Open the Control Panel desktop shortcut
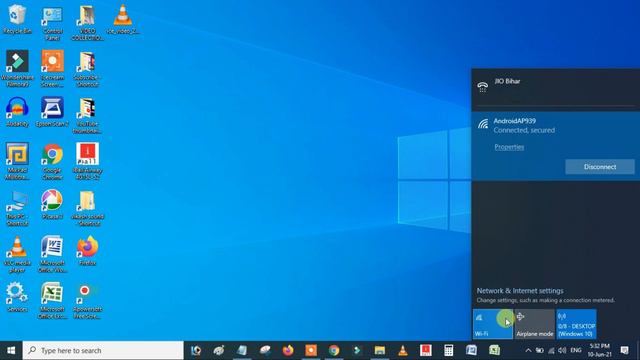Image resolution: width=640 pixels, height=360 pixels. coord(52,23)
